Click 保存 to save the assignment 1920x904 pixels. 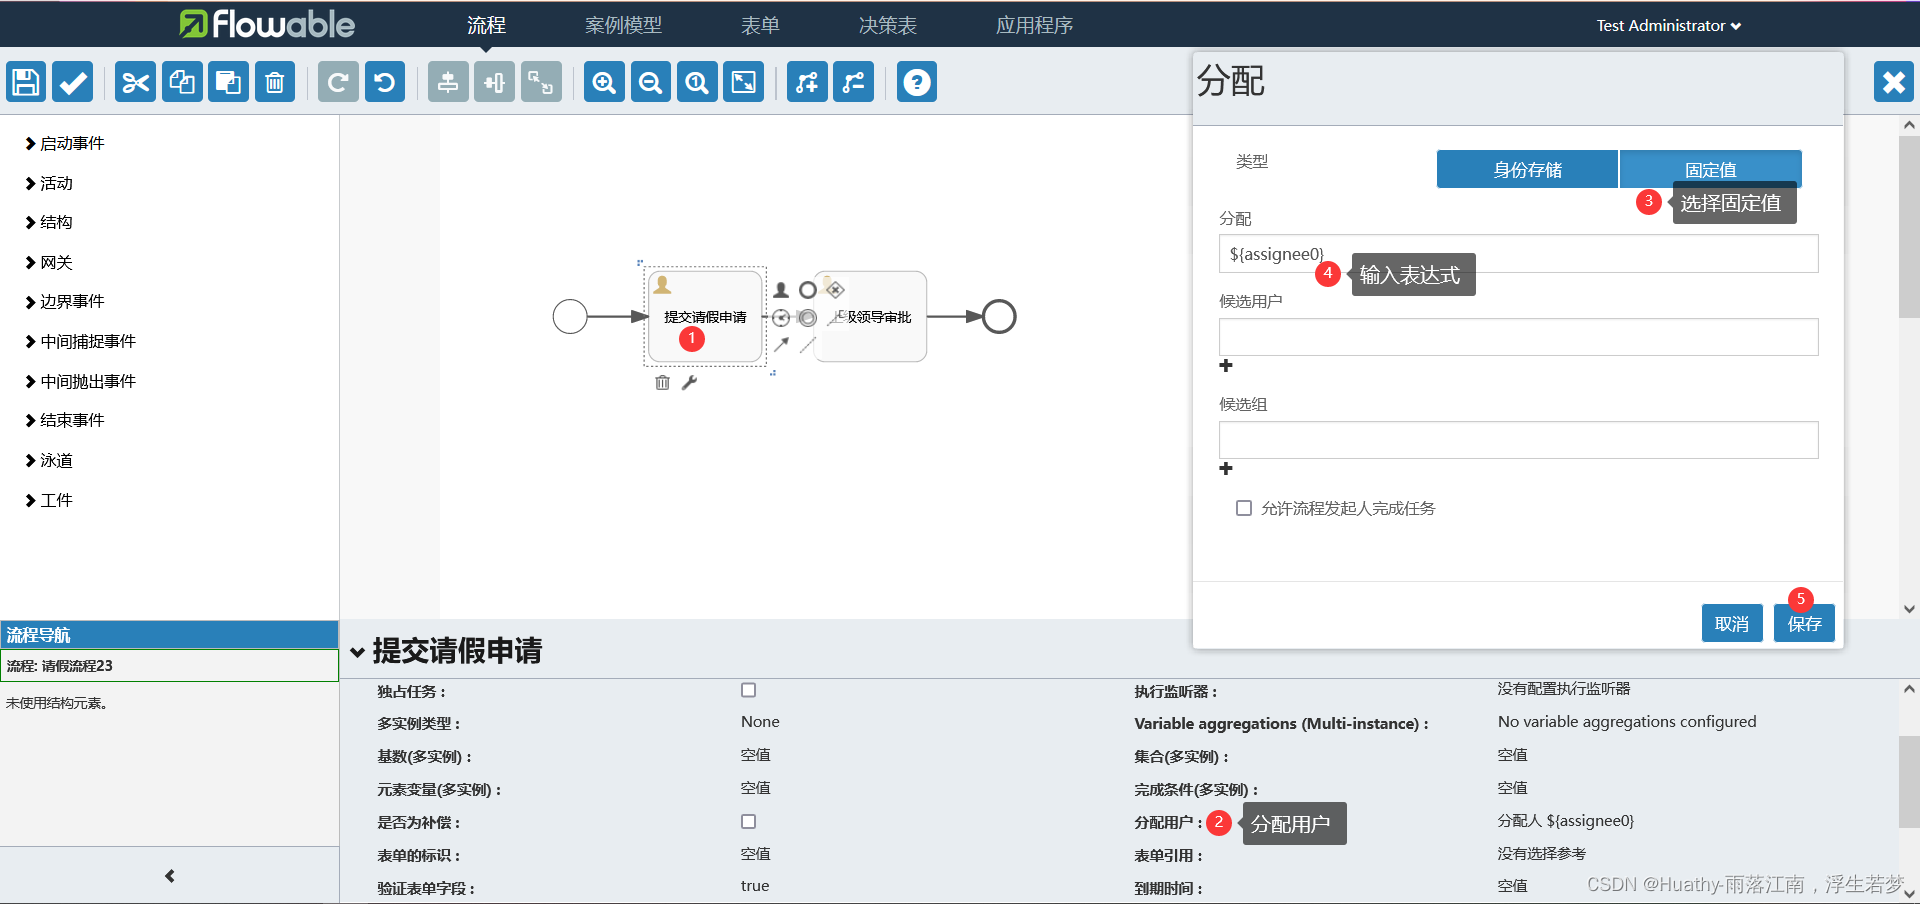pyautogui.click(x=1805, y=624)
